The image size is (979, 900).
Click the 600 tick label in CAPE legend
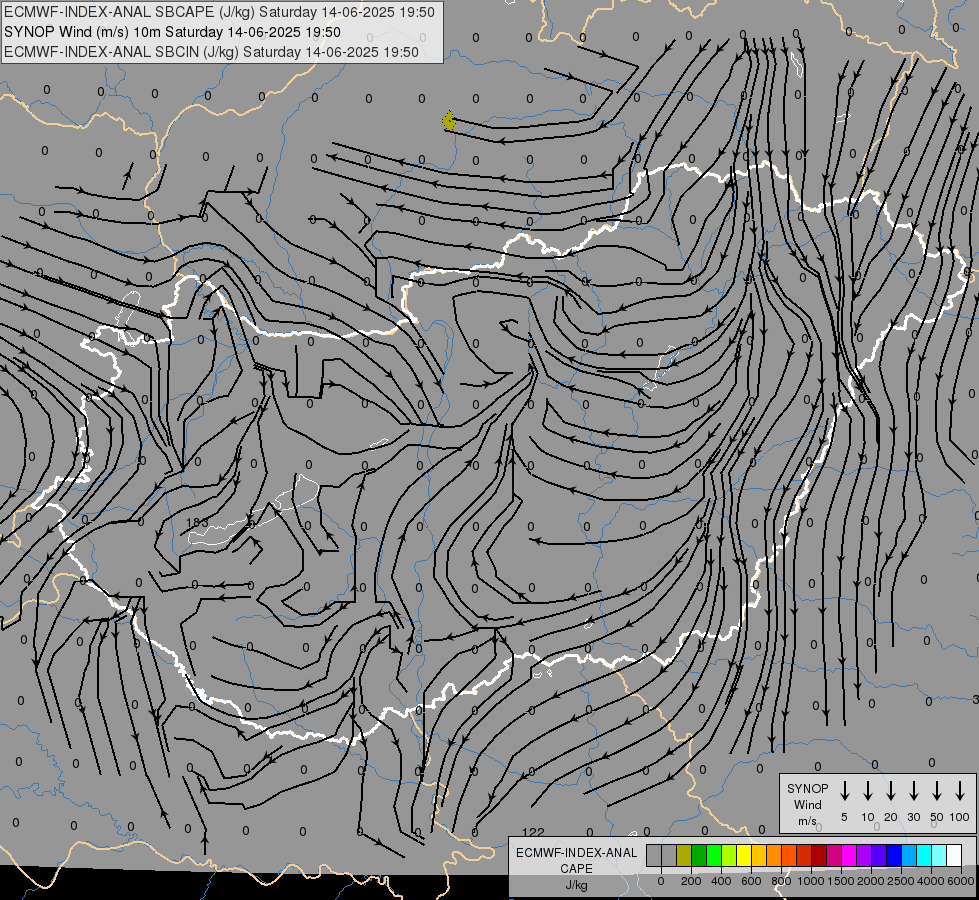751,881
